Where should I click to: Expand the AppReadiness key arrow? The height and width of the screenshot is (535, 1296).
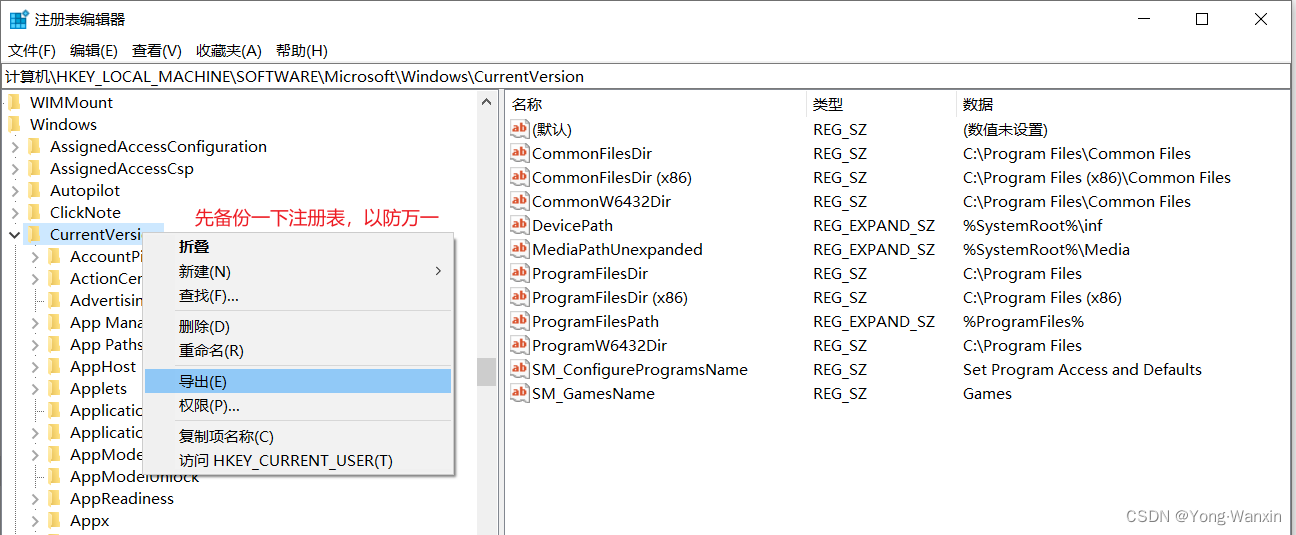(35, 499)
